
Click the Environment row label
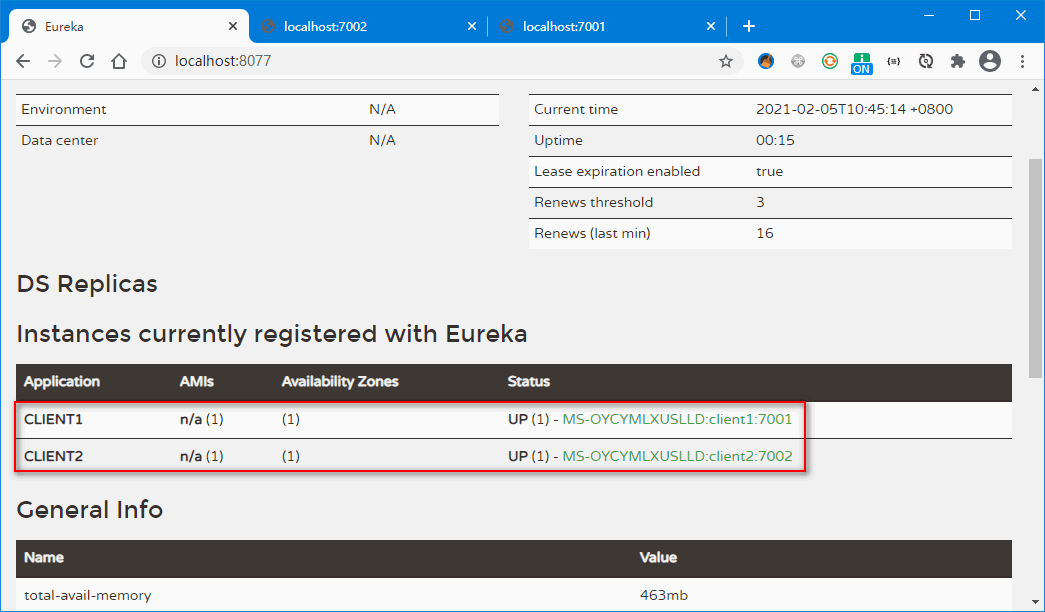[63, 109]
